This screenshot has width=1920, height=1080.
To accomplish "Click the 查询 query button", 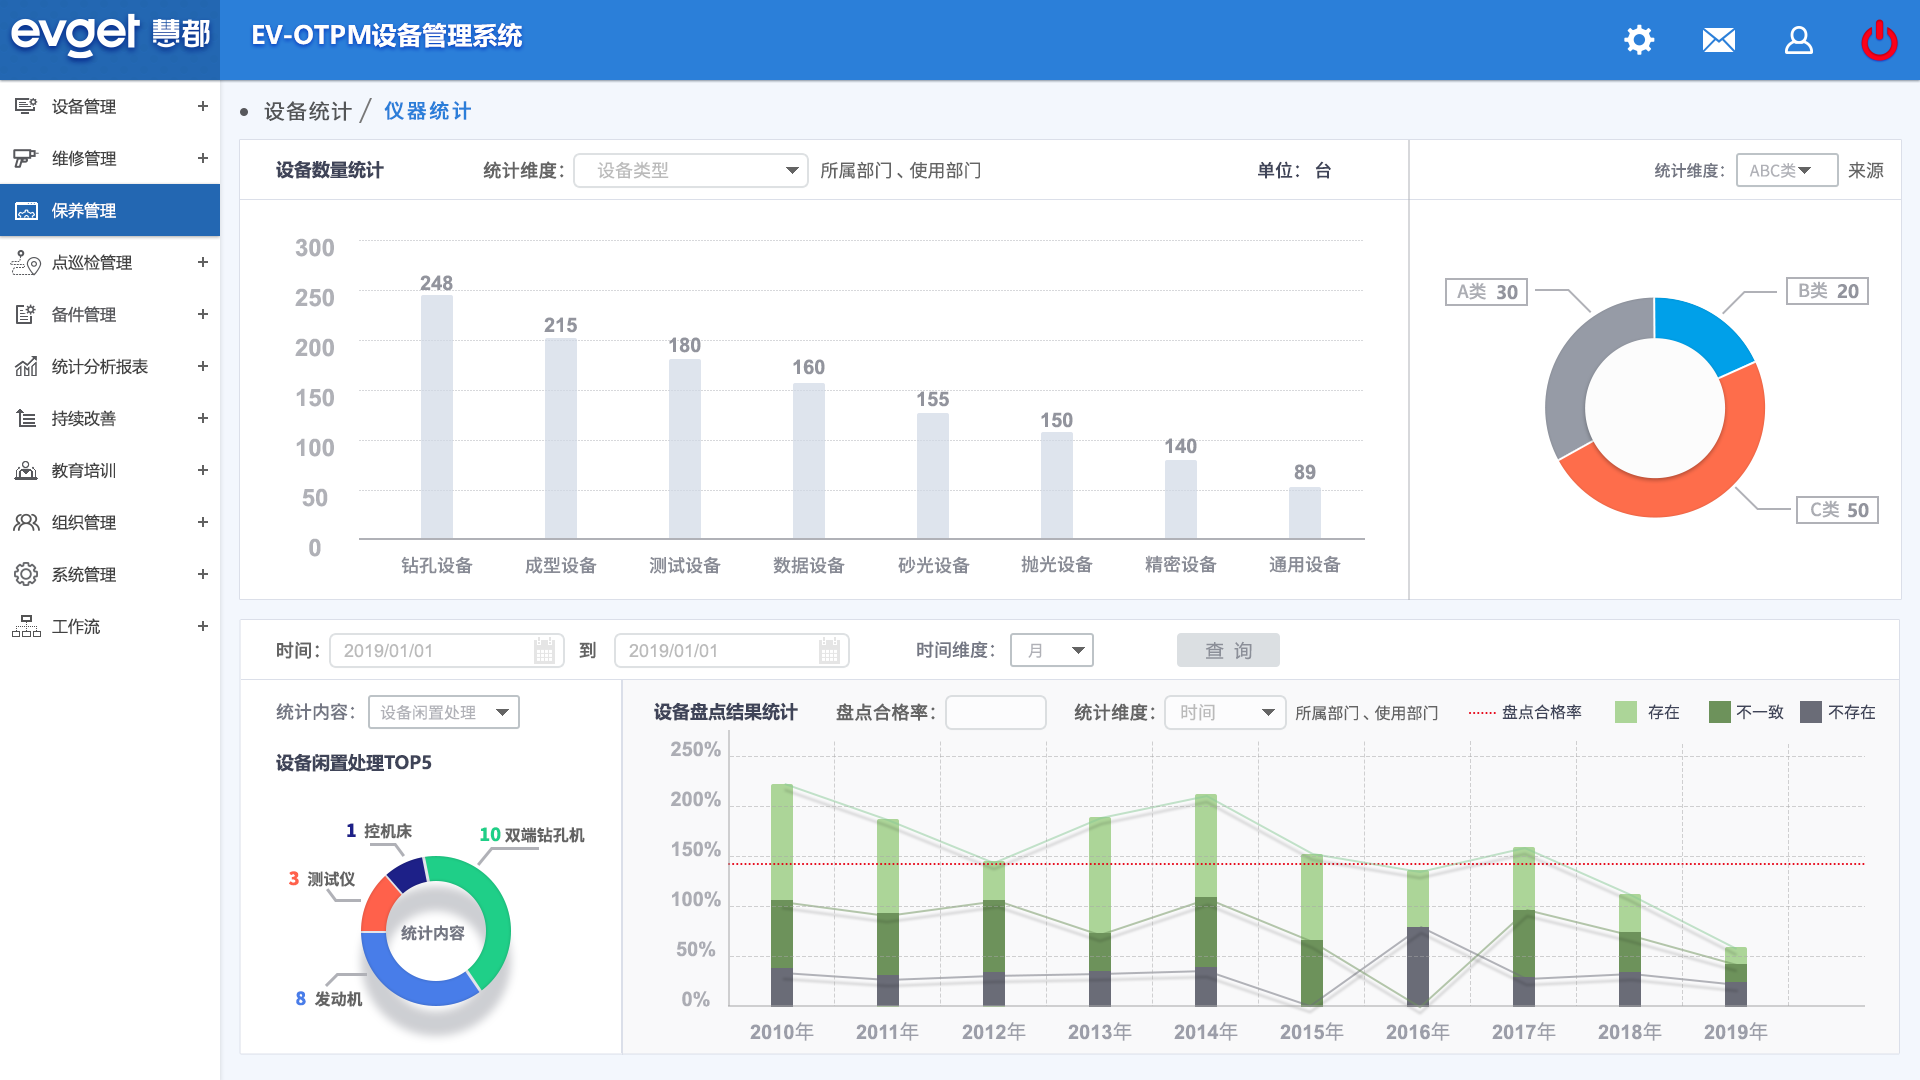I will (x=1228, y=651).
